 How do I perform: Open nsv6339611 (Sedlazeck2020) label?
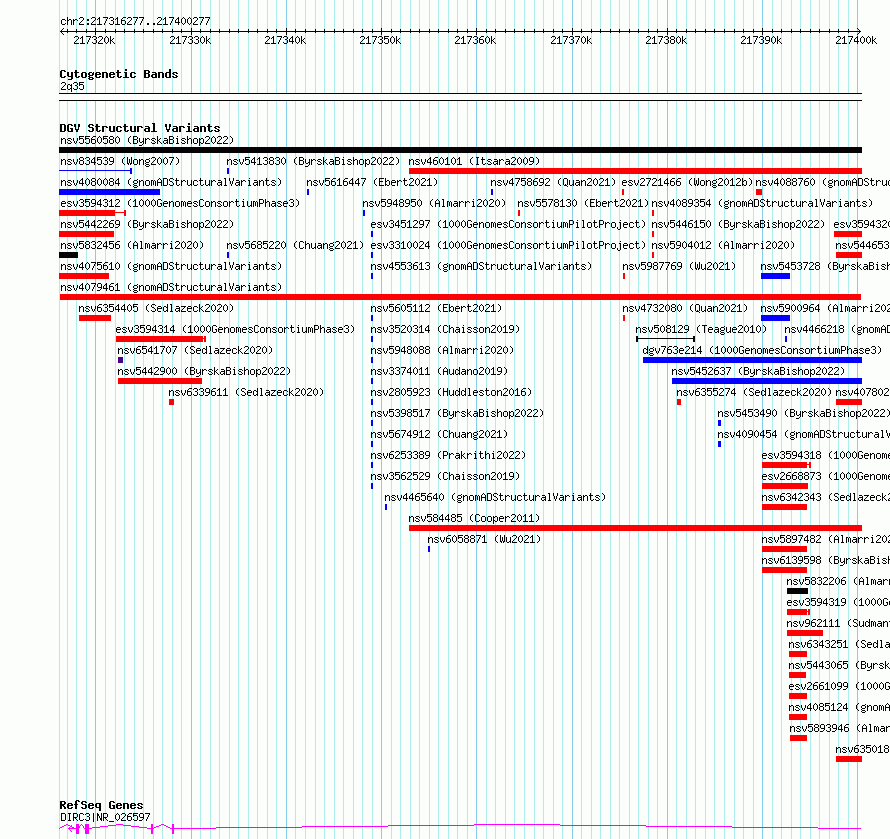(x=246, y=392)
